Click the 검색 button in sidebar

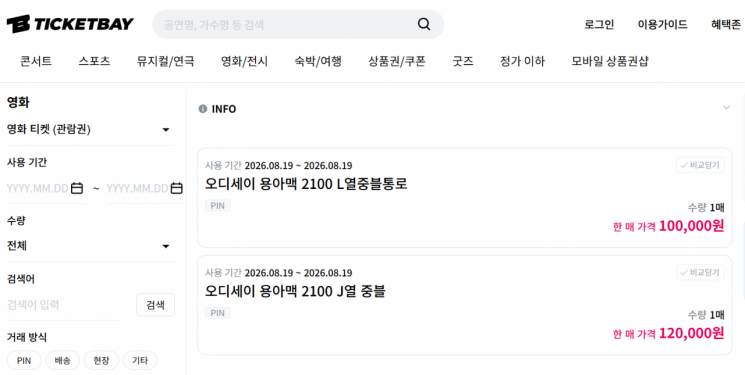pyautogui.click(x=155, y=305)
